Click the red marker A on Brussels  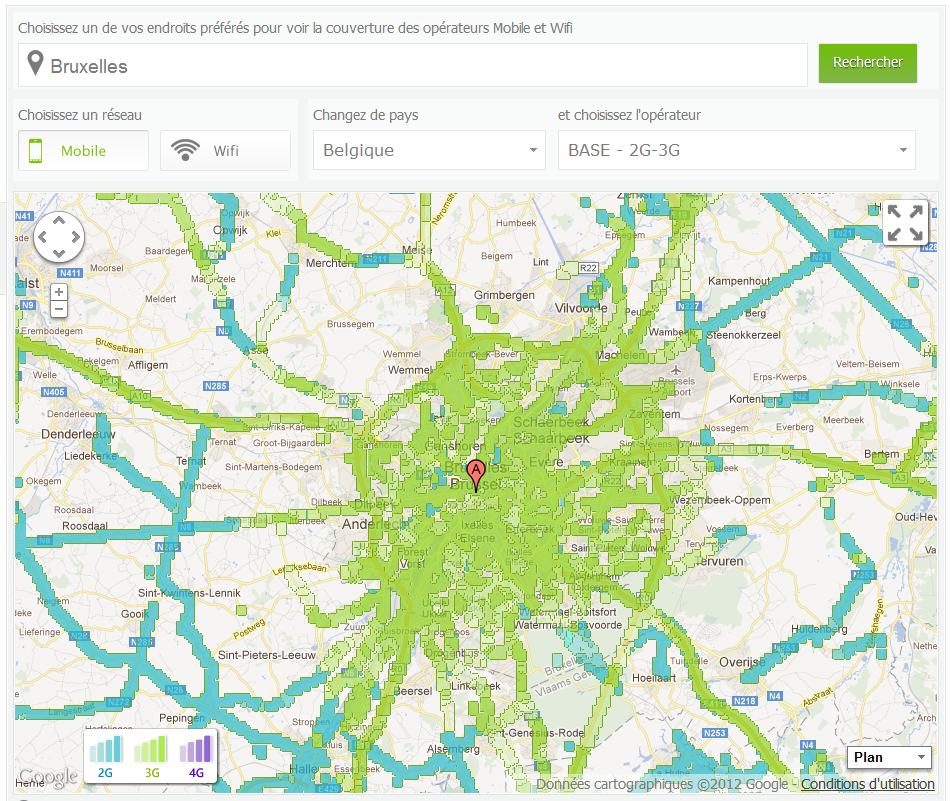[476, 474]
